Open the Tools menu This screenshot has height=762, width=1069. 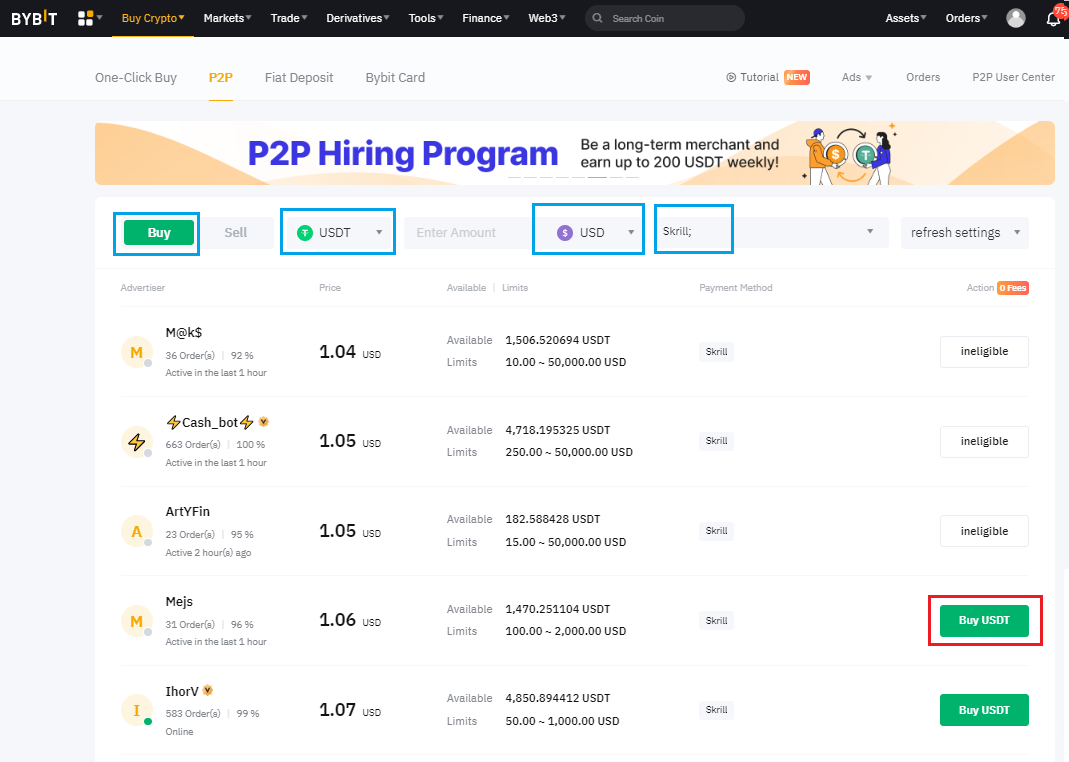[x=425, y=18]
